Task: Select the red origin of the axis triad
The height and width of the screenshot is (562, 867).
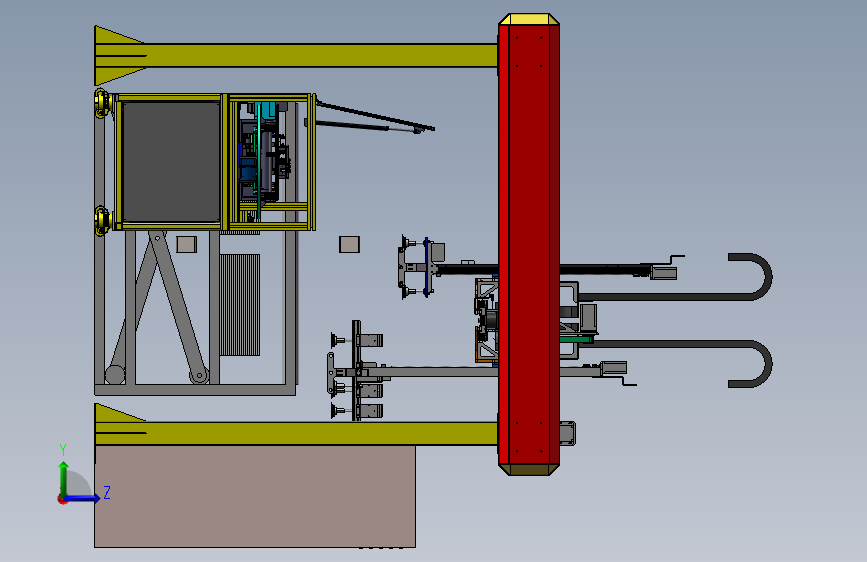Action: coord(62,499)
